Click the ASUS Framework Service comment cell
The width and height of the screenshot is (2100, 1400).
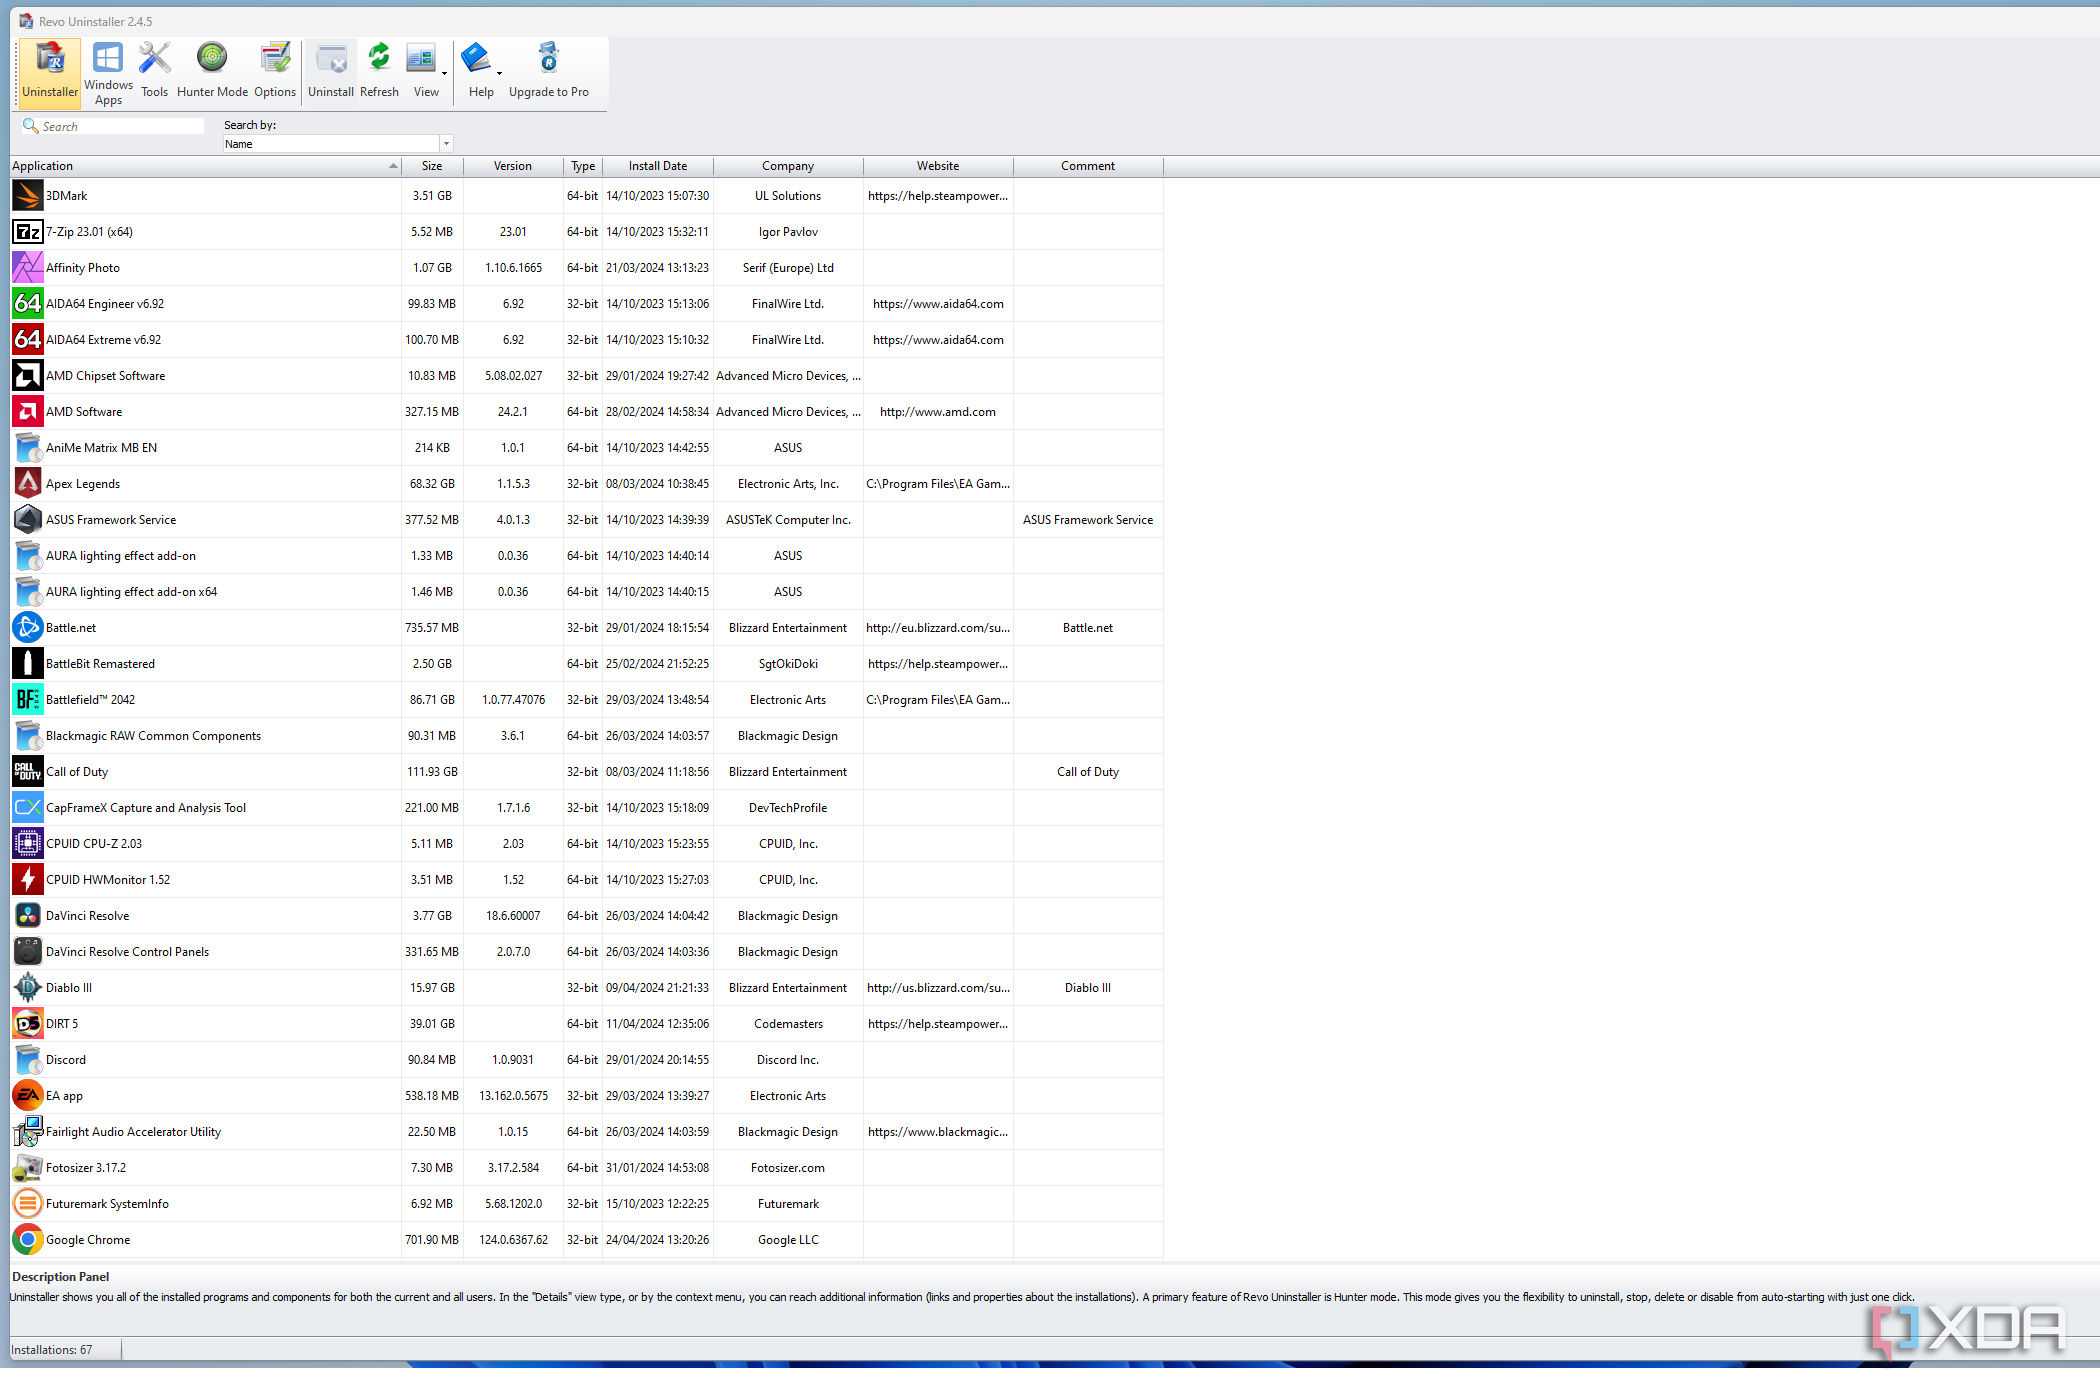pyautogui.click(x=1088, y=520)
